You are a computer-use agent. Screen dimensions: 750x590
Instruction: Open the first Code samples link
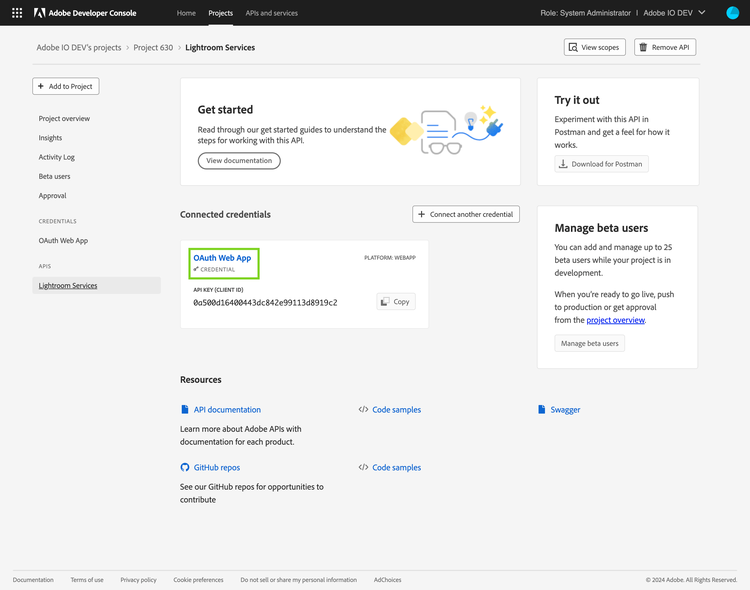click(397, 410)
